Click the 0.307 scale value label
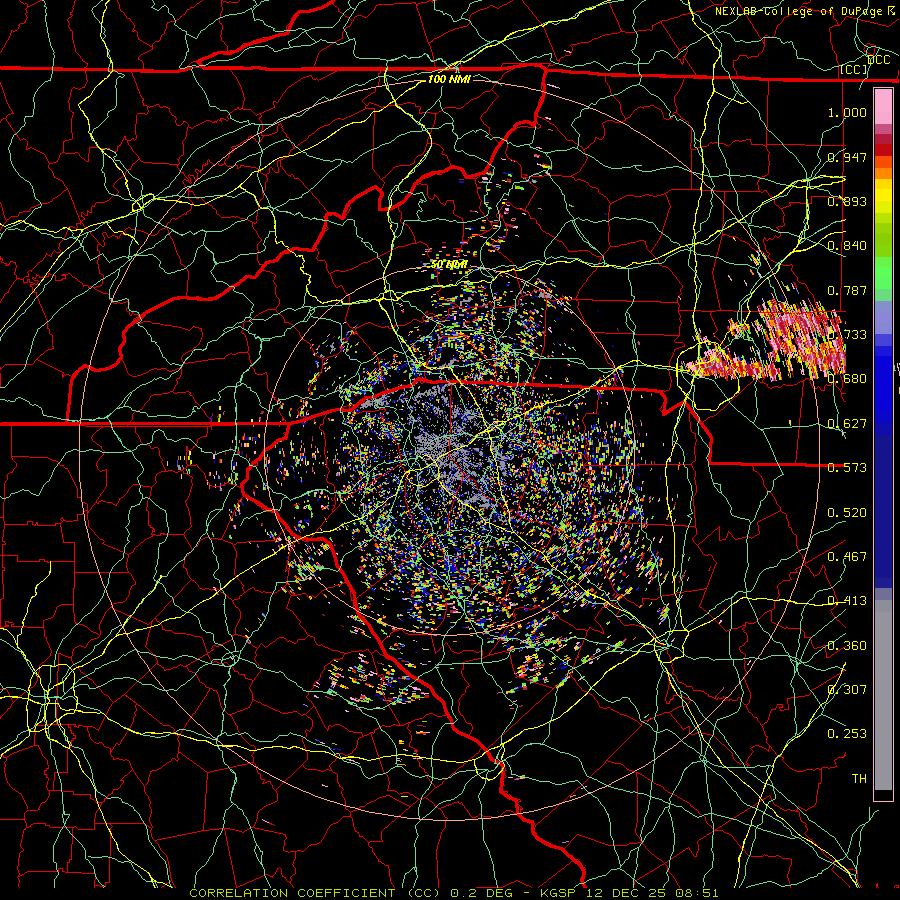 (847, 690)
